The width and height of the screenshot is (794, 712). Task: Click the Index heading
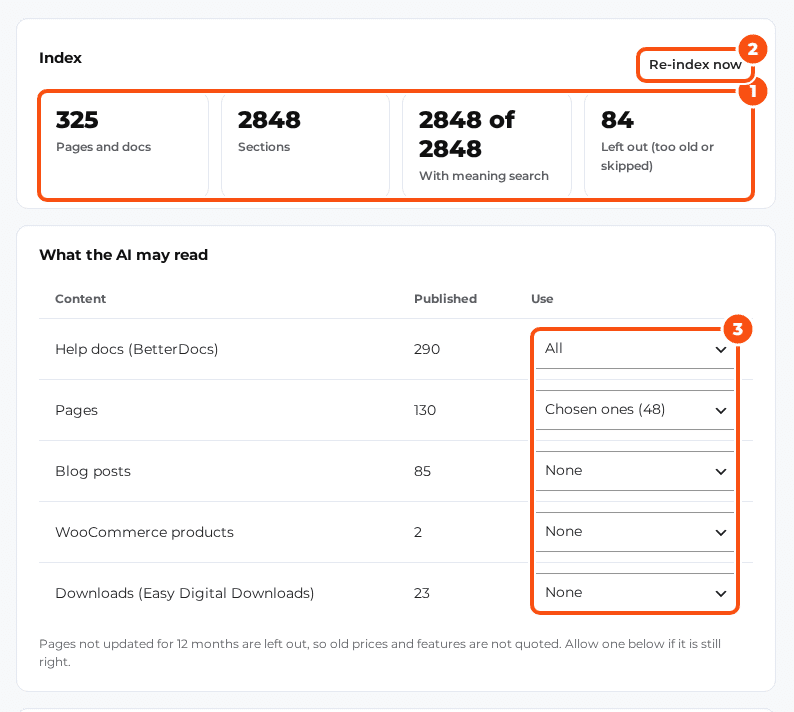click(x=60, y=58)
